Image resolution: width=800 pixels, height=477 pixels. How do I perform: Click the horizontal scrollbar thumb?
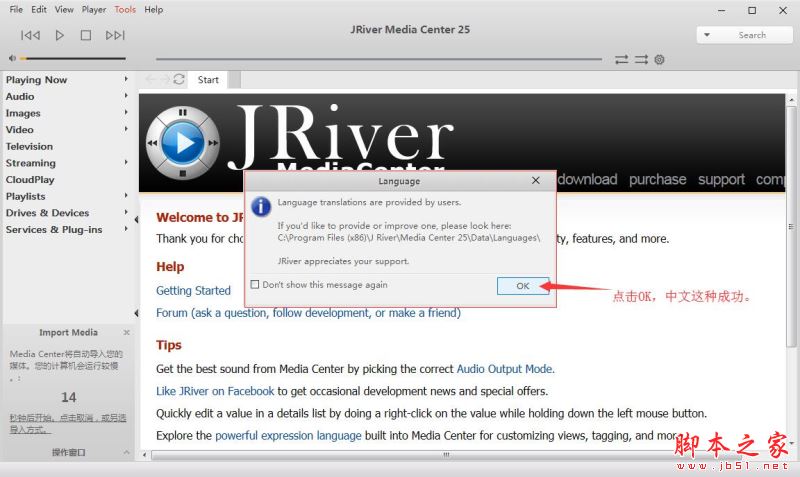[446, 455]
